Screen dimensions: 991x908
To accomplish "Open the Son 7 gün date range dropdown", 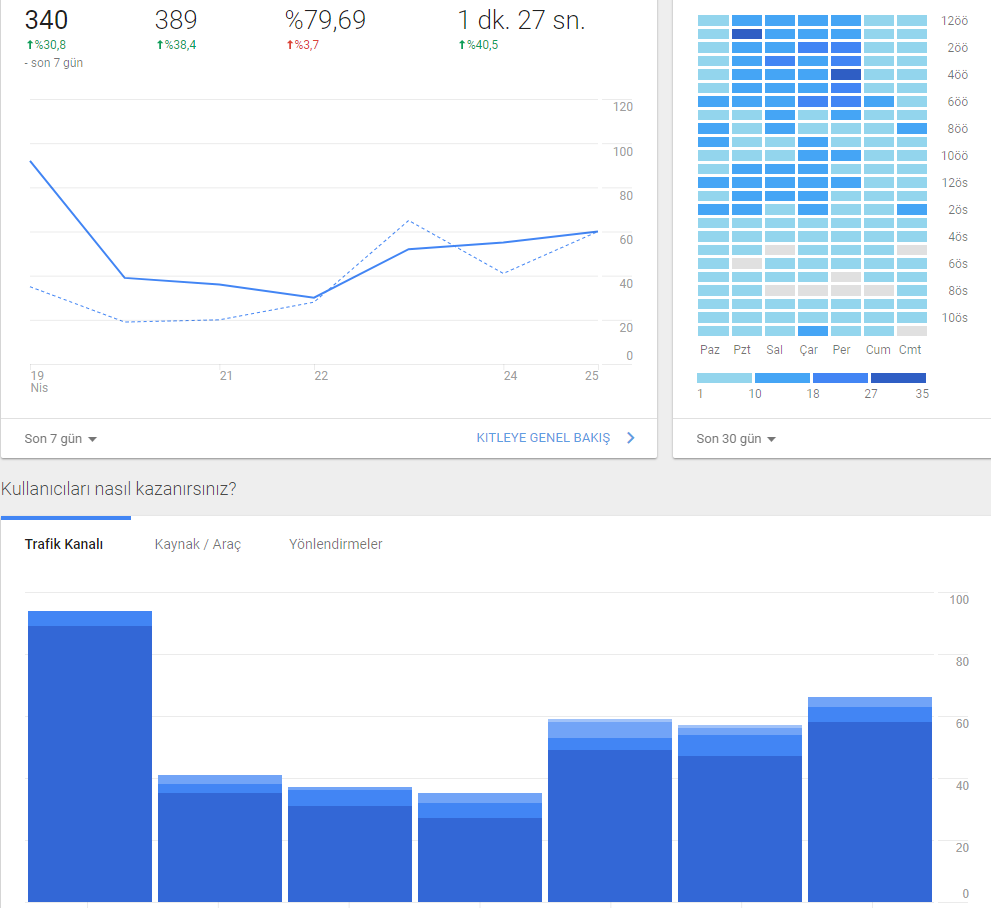I will point(61,439).
